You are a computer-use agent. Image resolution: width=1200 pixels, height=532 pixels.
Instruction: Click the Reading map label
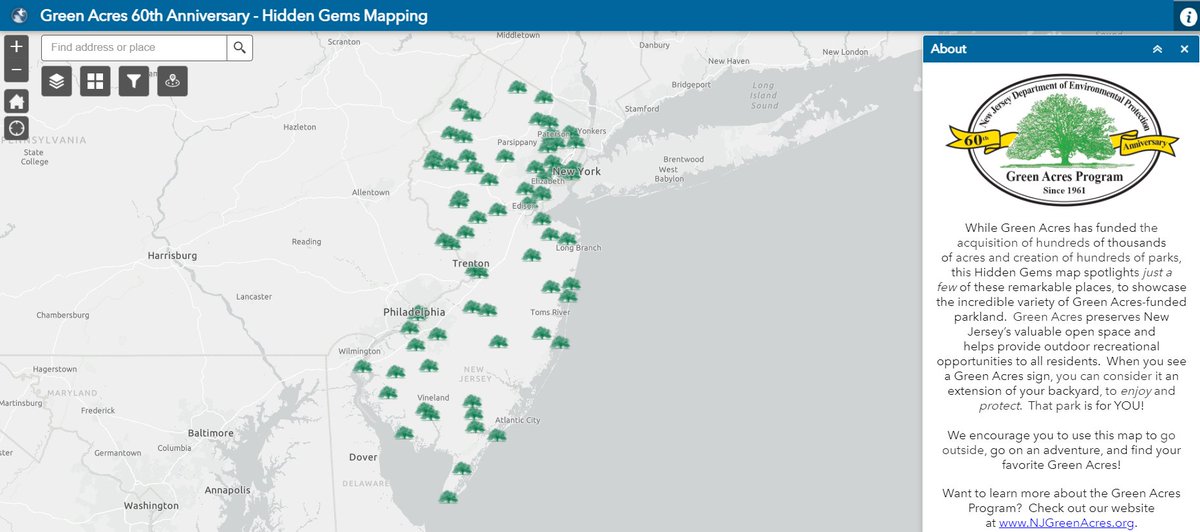click(306, 242)
